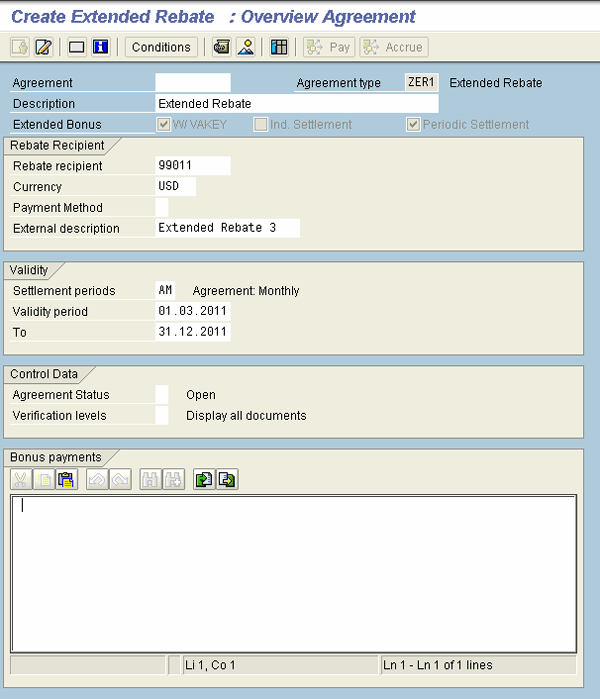
Task: Click the Paste icon in Bonus payments
Action: coord(66,480)
